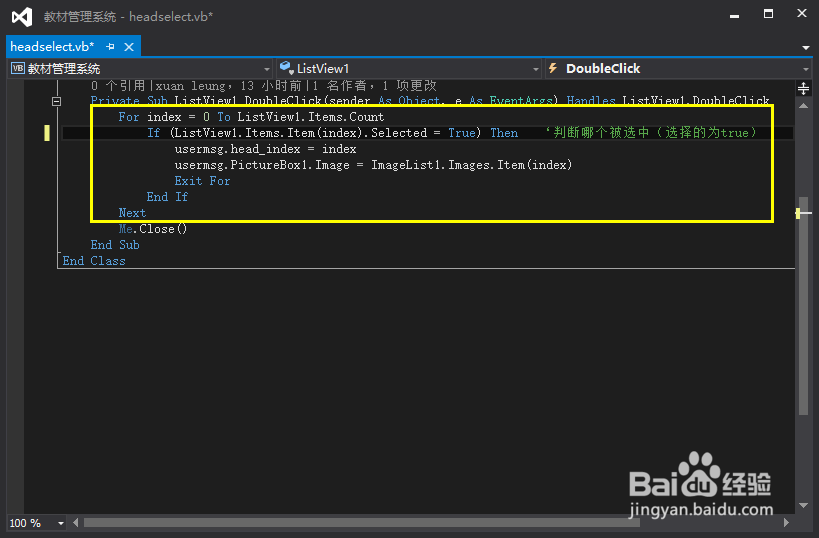Collapse the ListView1_DoubleClick sub outline
This screenshot has width=819, height=538.
click(x=56, y=101)
